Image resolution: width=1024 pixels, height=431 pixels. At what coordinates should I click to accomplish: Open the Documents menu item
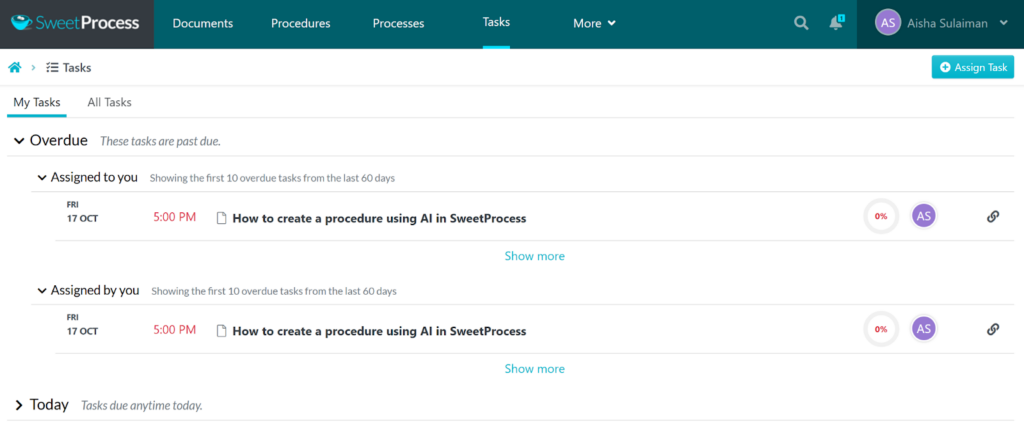coord(203,23)
